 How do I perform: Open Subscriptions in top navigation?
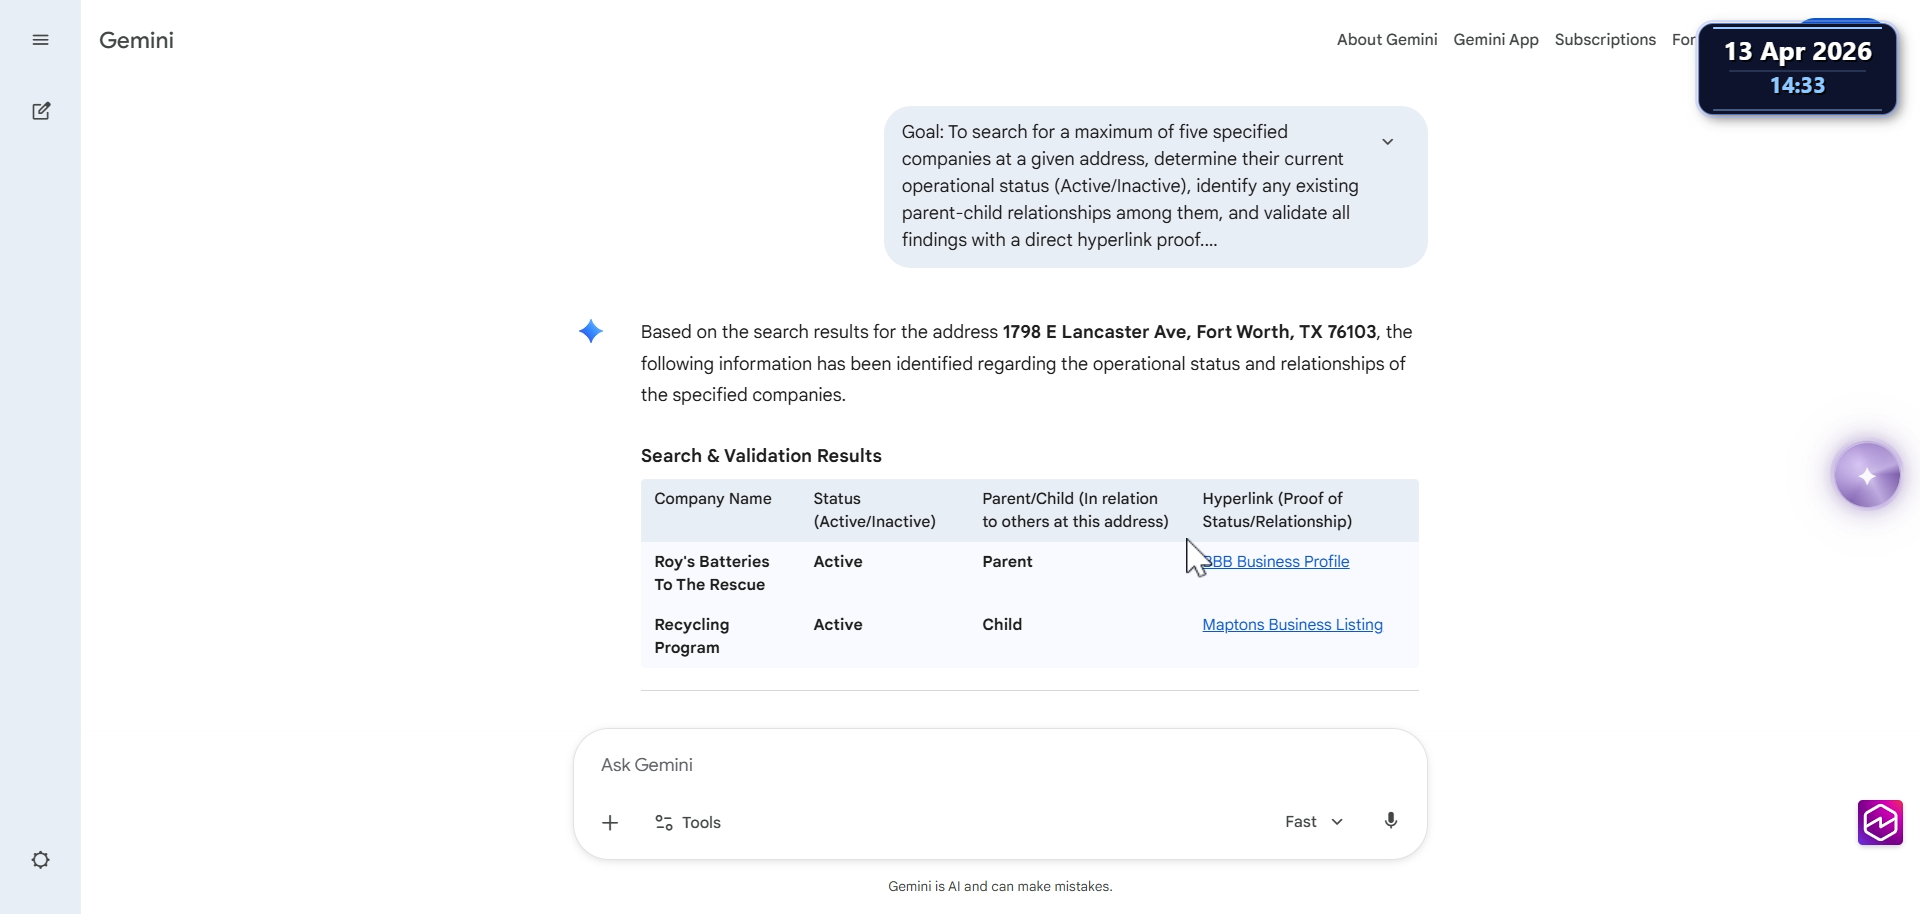point(1605,40)
